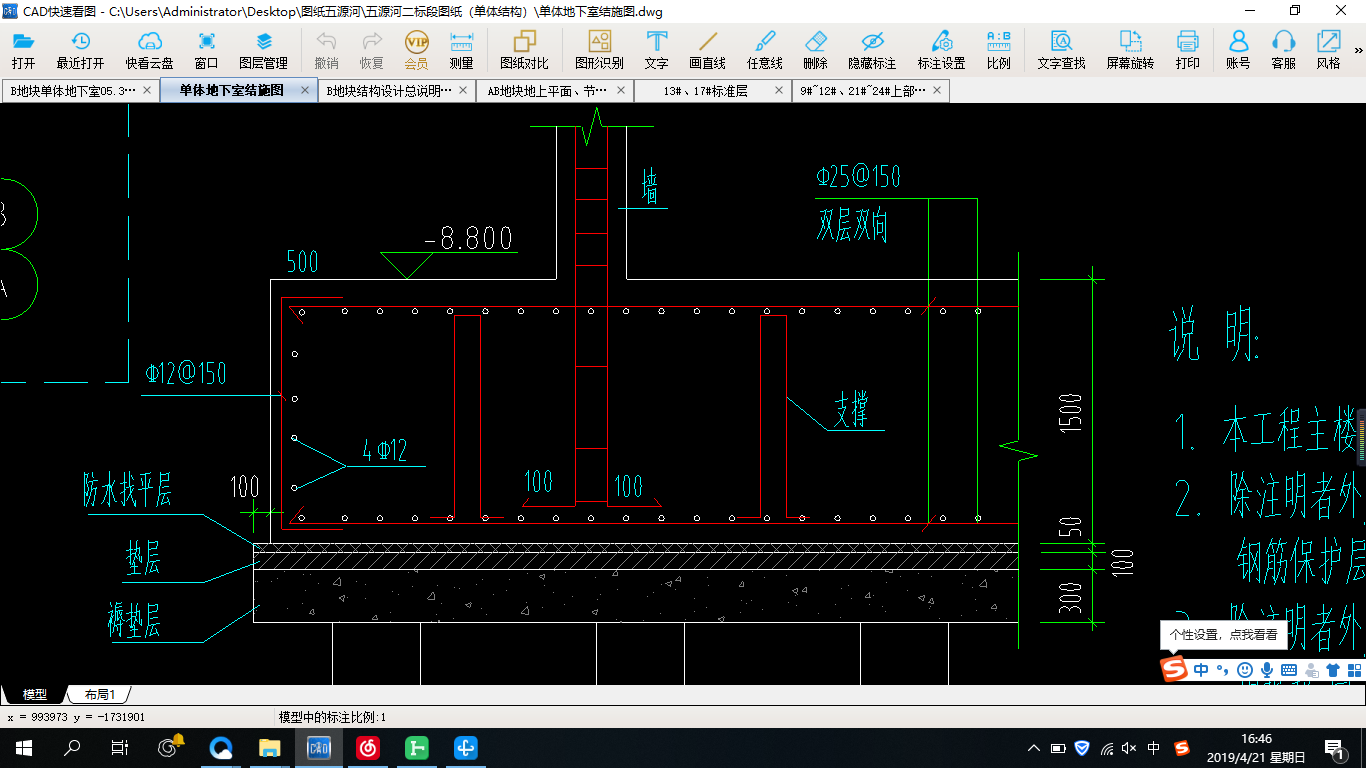Screen dimensions: 1366x768
Task: Click the Sogou S logo on input bar
Action: [1174, 669]
